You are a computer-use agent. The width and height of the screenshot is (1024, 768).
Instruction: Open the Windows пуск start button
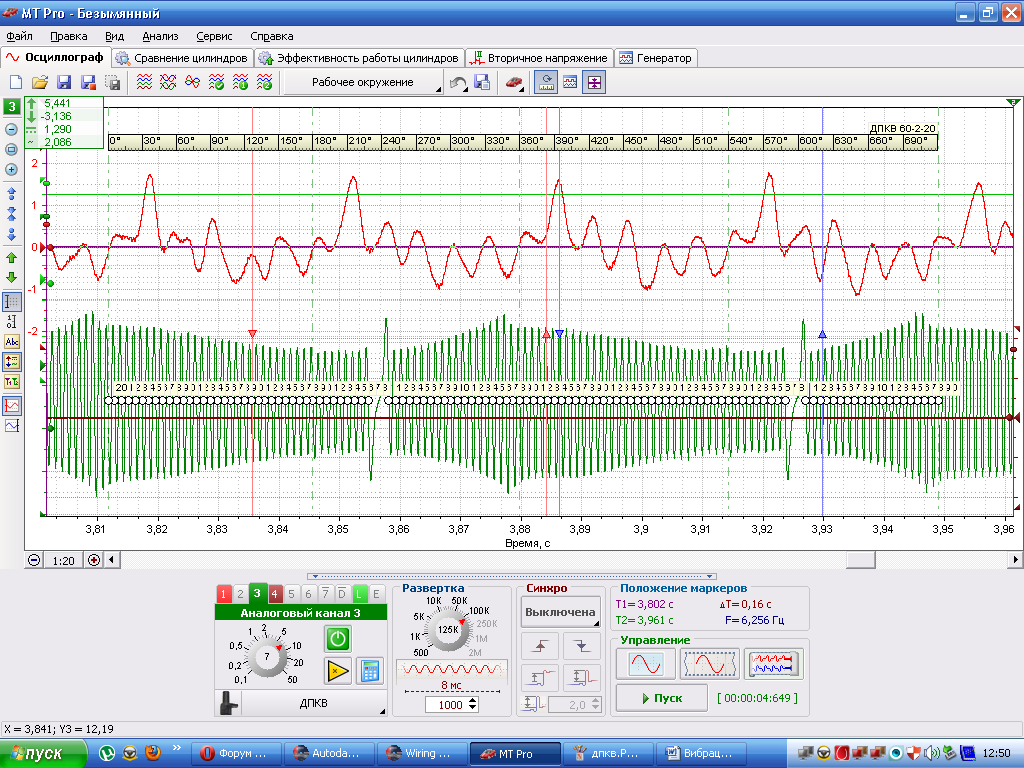click(x=43, y=754)
